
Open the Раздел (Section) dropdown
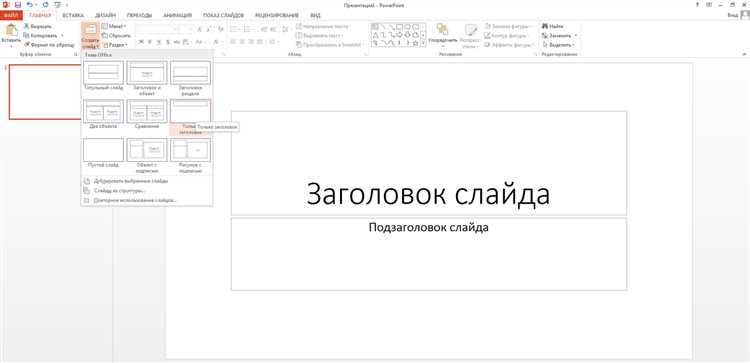pos(115,44)
